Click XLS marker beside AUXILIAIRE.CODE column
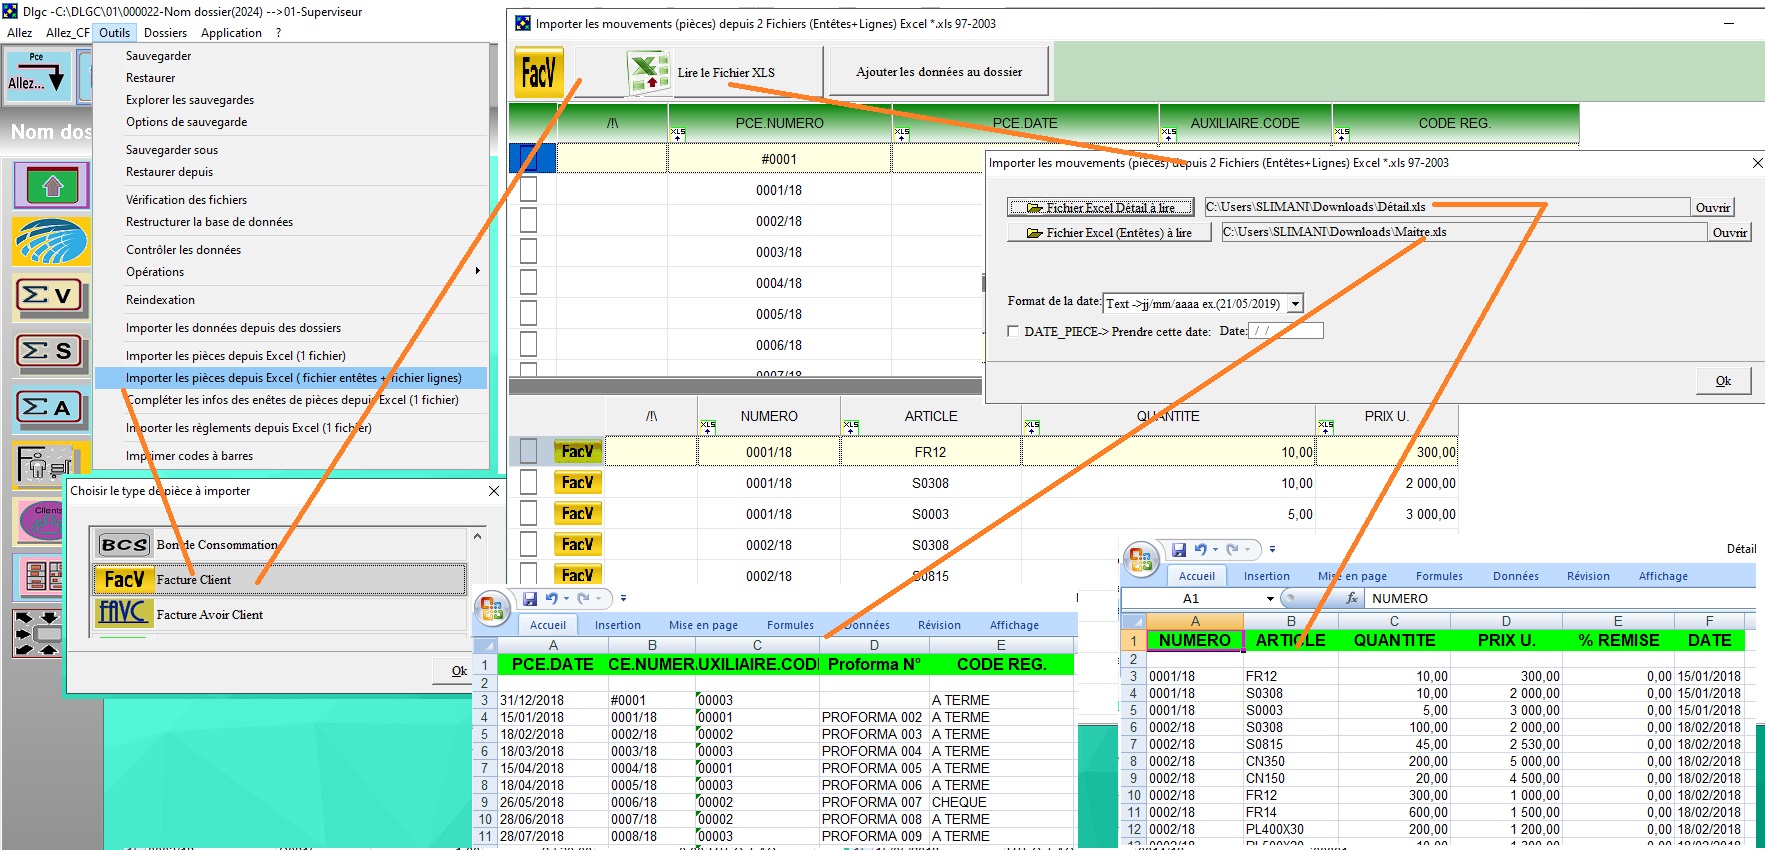The width and height of the screenshot is (1765, 850). [1169, 133]
